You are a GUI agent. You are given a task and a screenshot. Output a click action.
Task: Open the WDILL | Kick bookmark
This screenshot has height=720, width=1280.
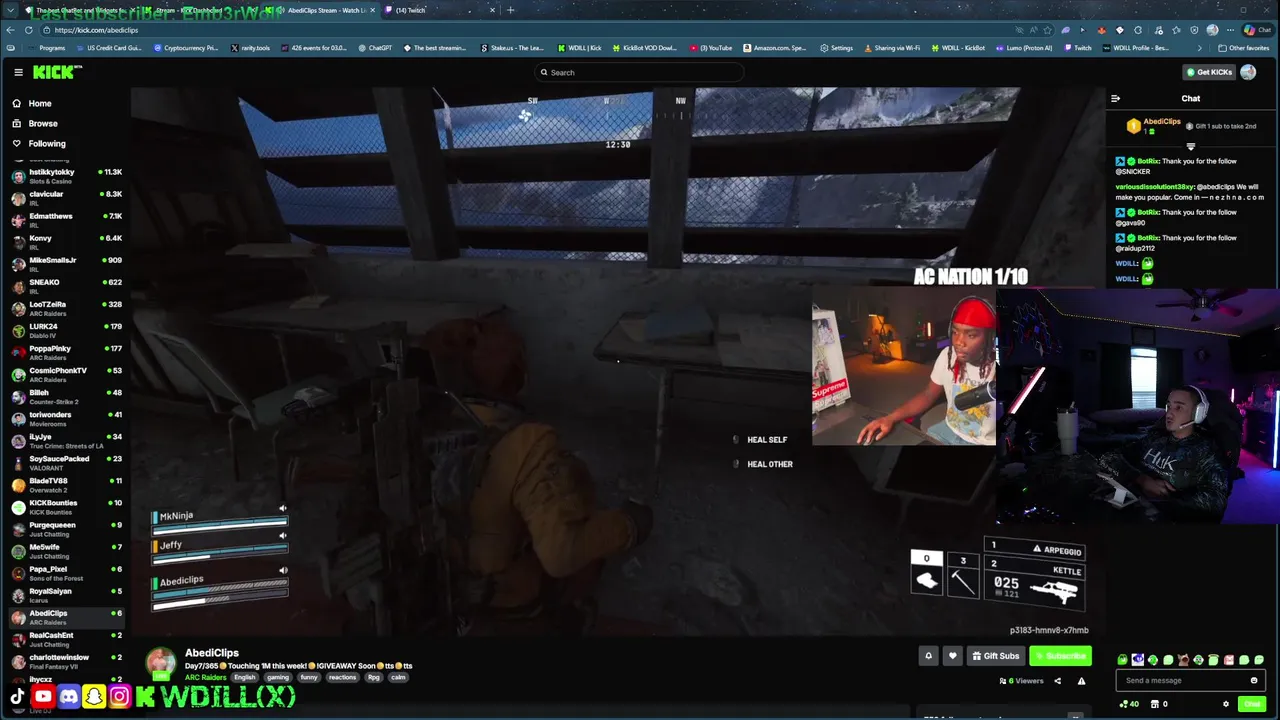[580, 48]
